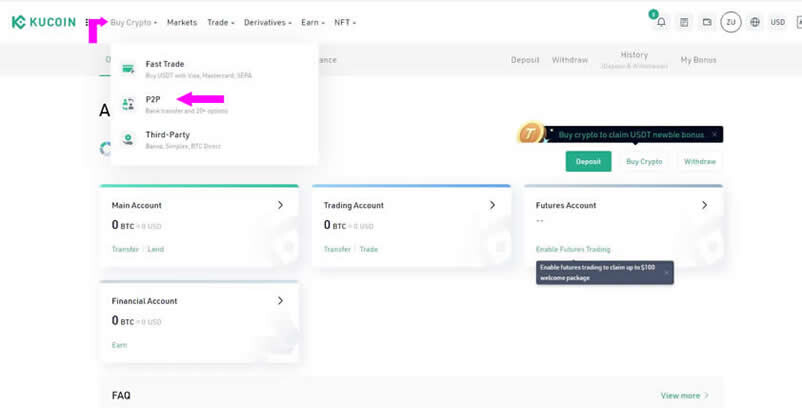Expand the Derivatives menu
This screenshot has height=408, width=802.
pos(268,22)
